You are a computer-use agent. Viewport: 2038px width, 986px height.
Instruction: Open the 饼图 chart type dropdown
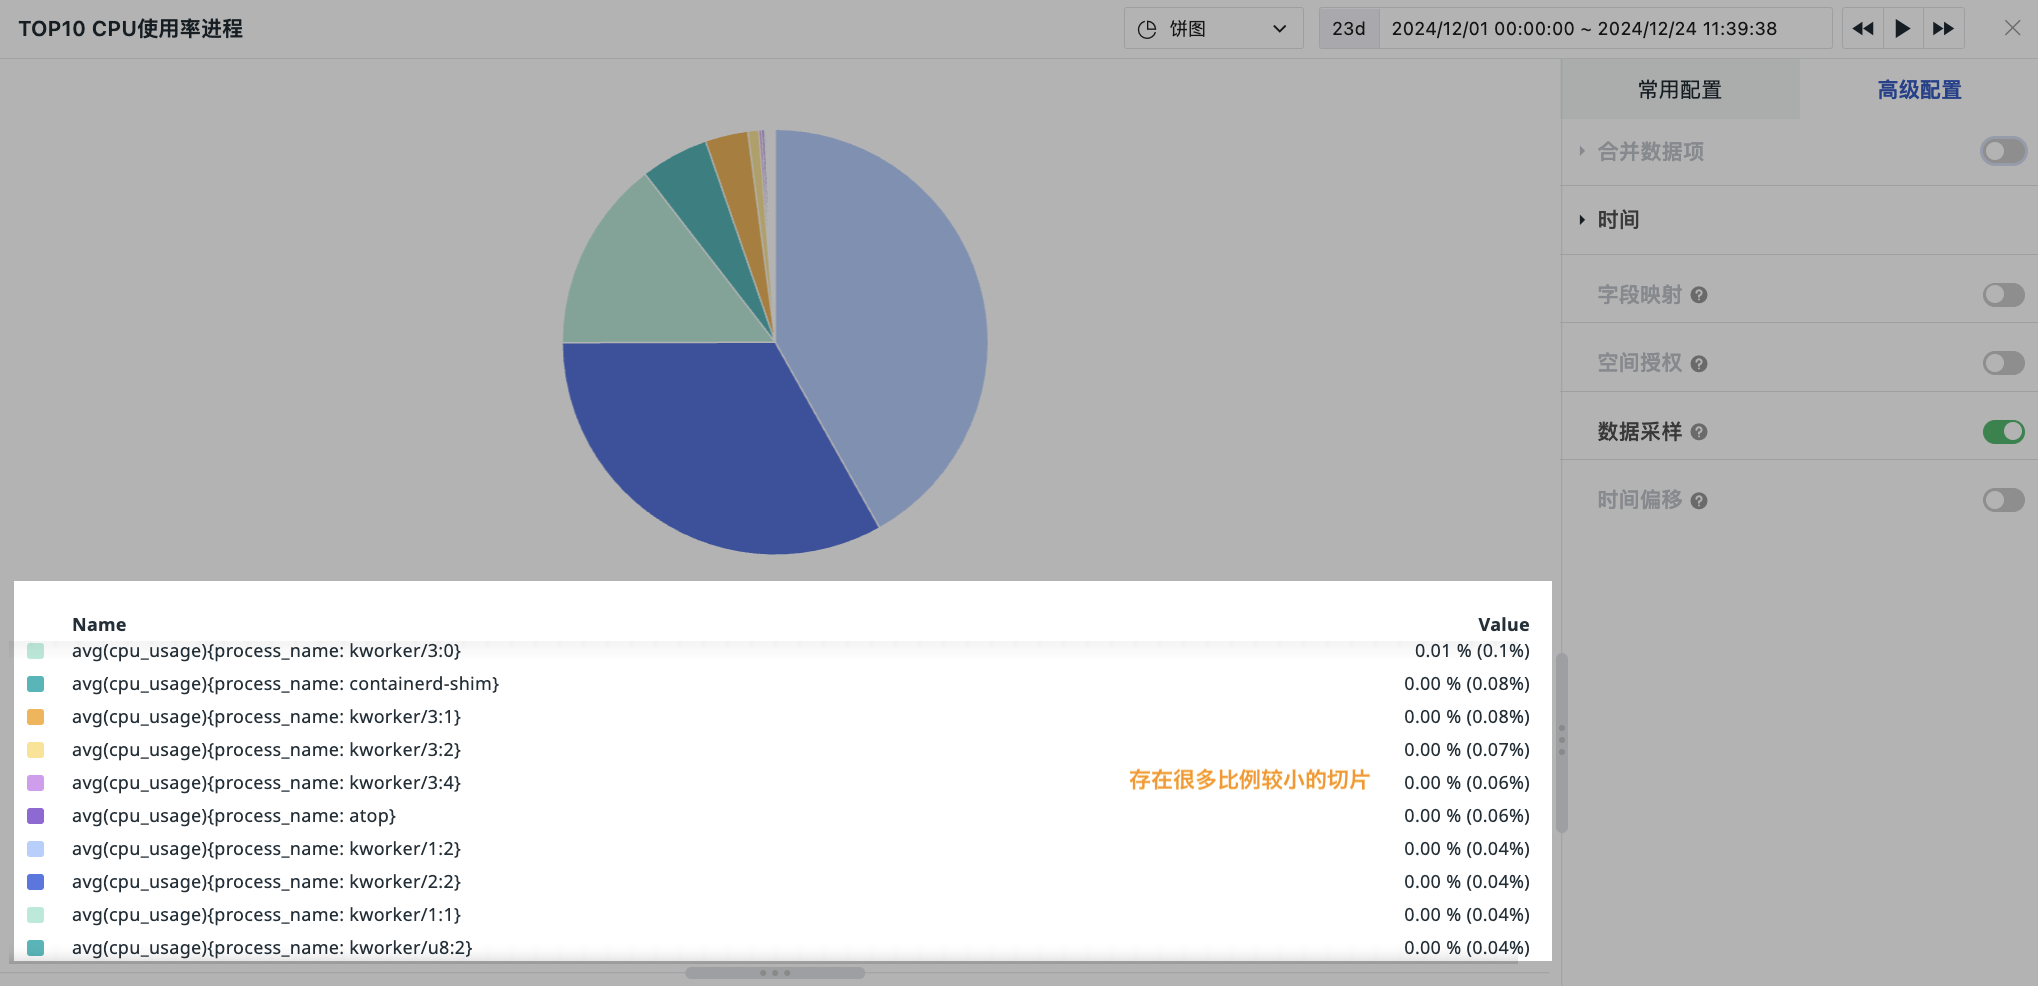point(1213,29)
